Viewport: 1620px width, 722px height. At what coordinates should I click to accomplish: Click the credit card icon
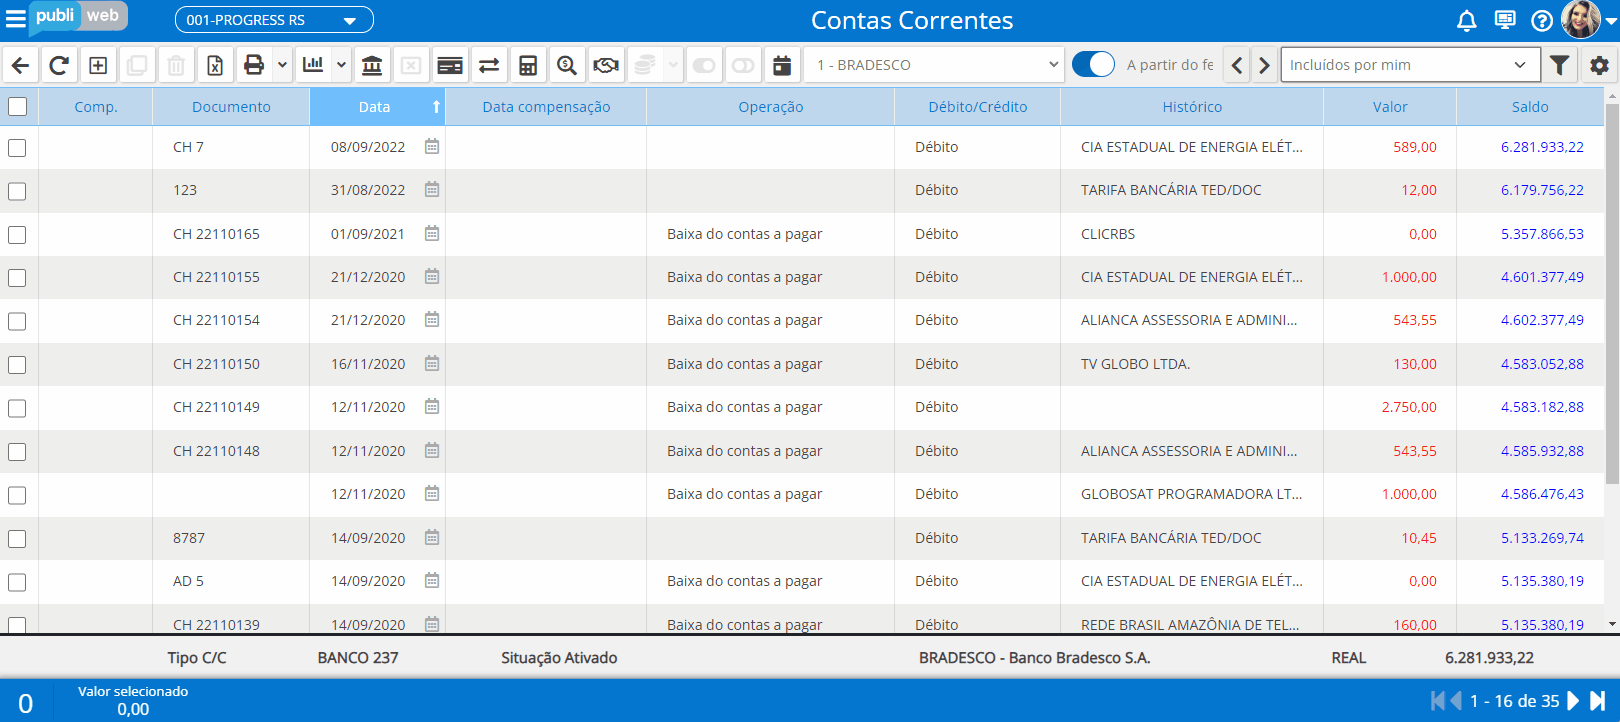(450, 65)
